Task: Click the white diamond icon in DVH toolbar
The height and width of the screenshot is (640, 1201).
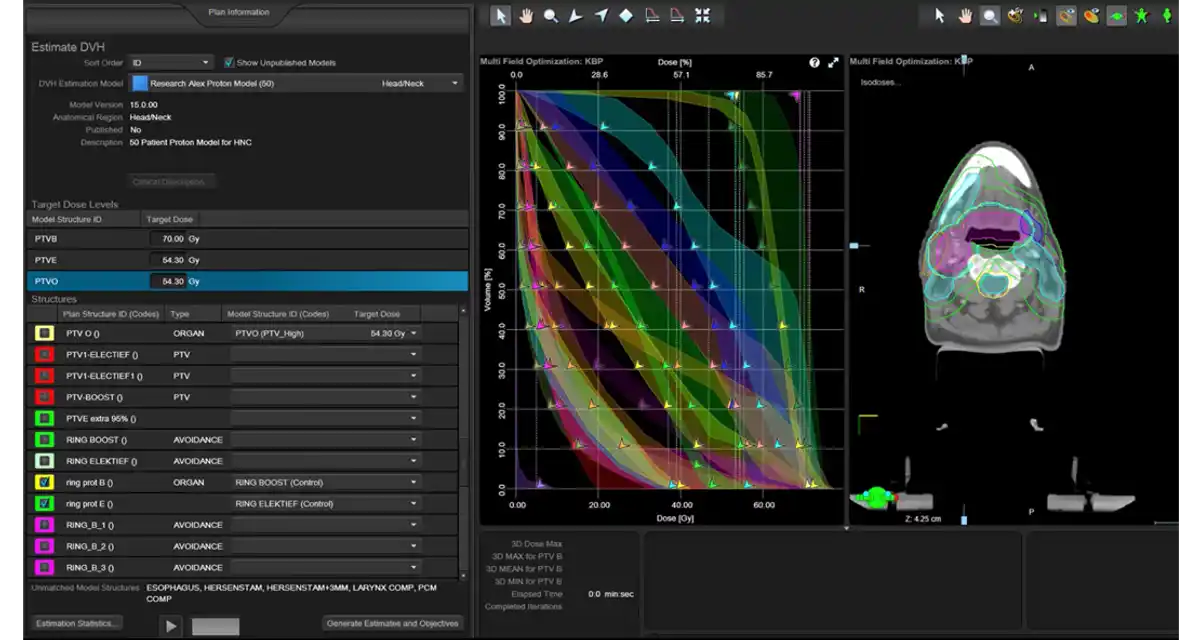Action: (626, 15)
